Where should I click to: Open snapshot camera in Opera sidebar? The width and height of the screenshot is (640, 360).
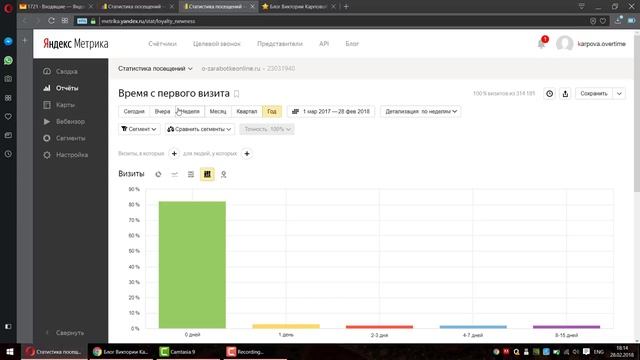tap(8, 79)
